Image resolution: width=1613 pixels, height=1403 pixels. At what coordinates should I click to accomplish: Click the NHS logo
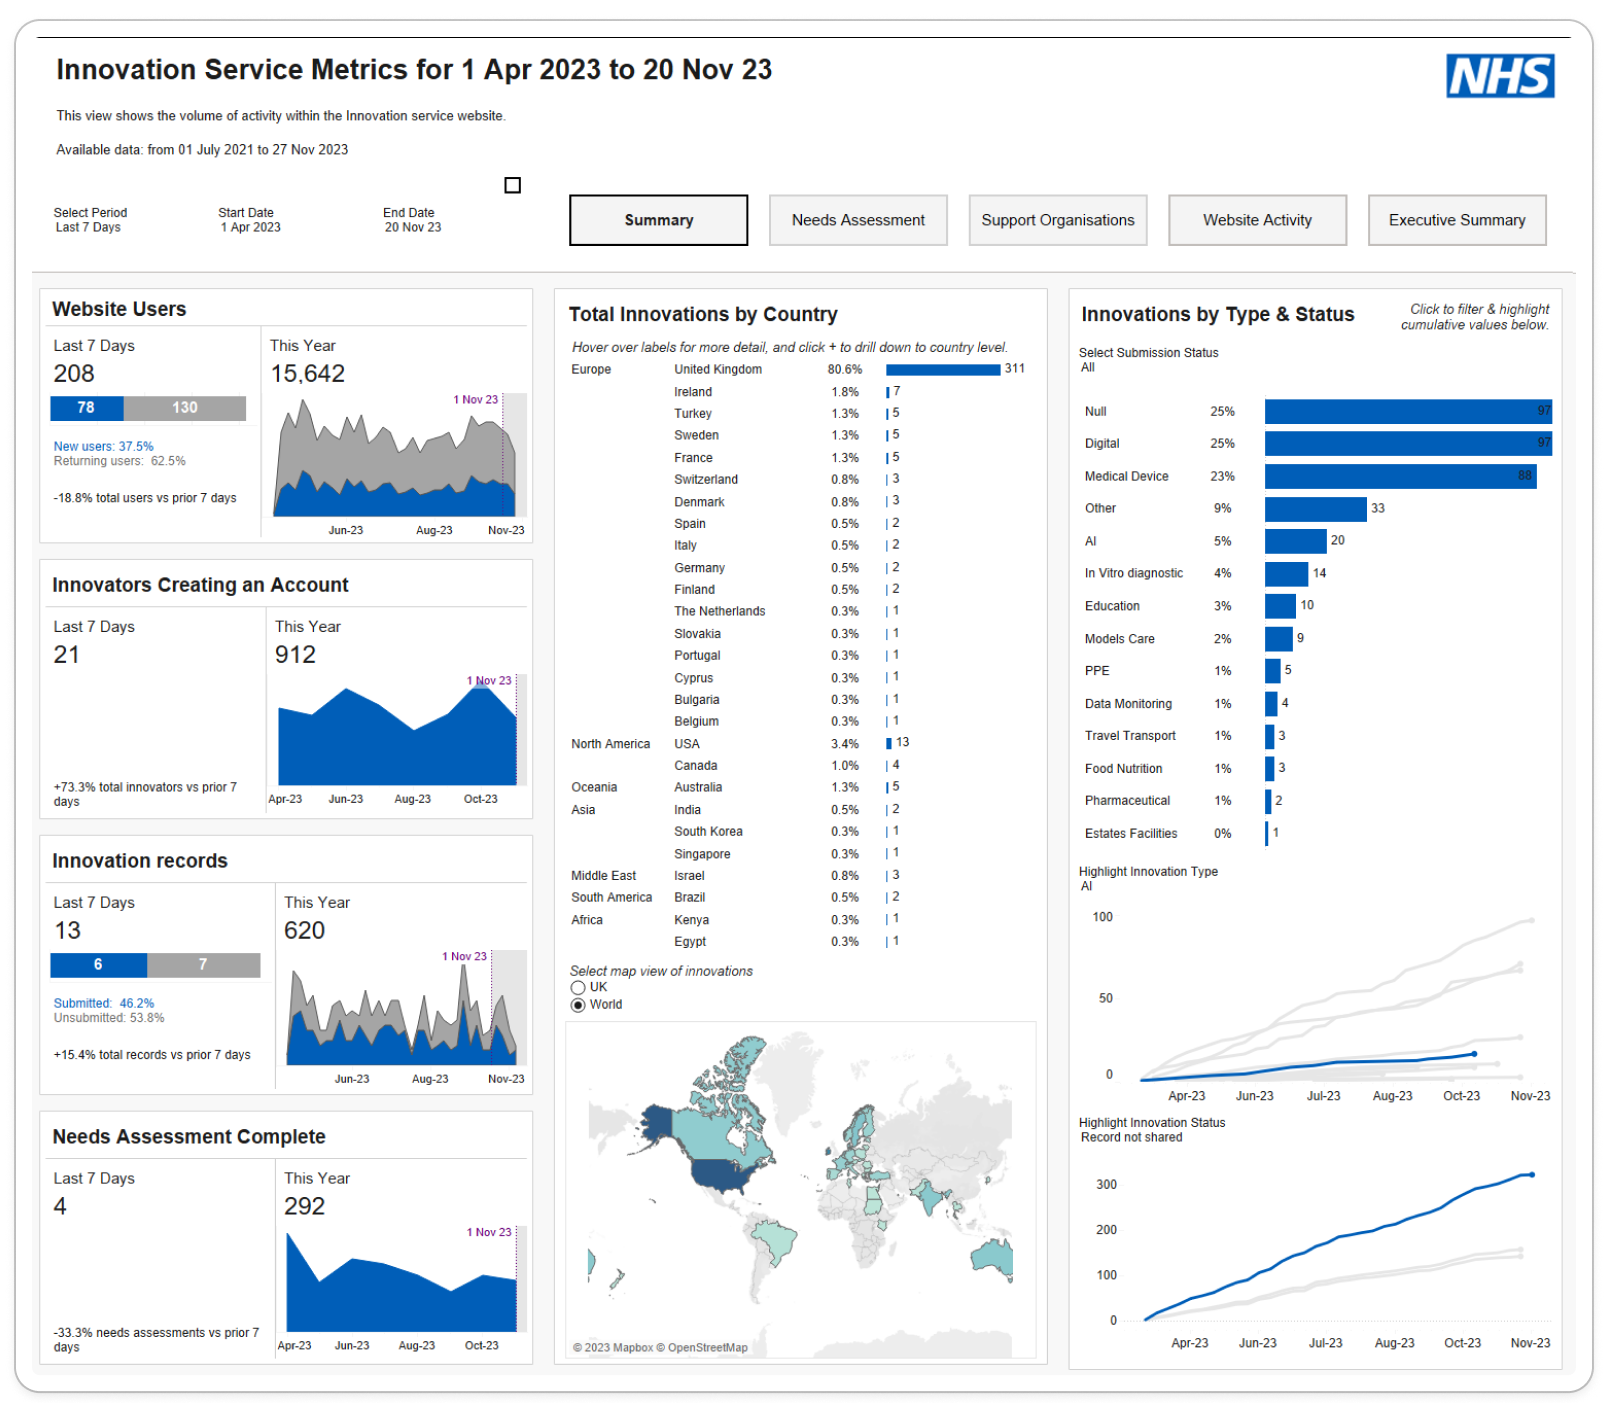(1499, 76)
